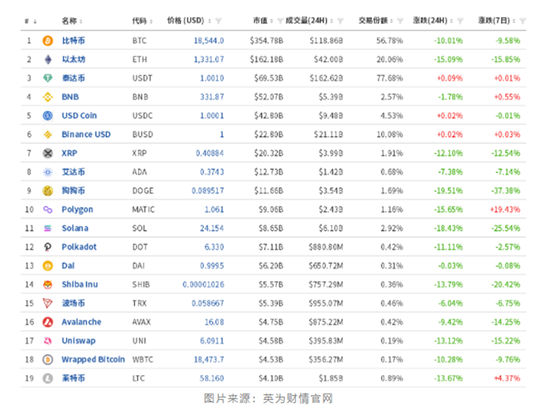556x412 pixels.
Task: Sort table by the # rank column
Action: point(31,21)
